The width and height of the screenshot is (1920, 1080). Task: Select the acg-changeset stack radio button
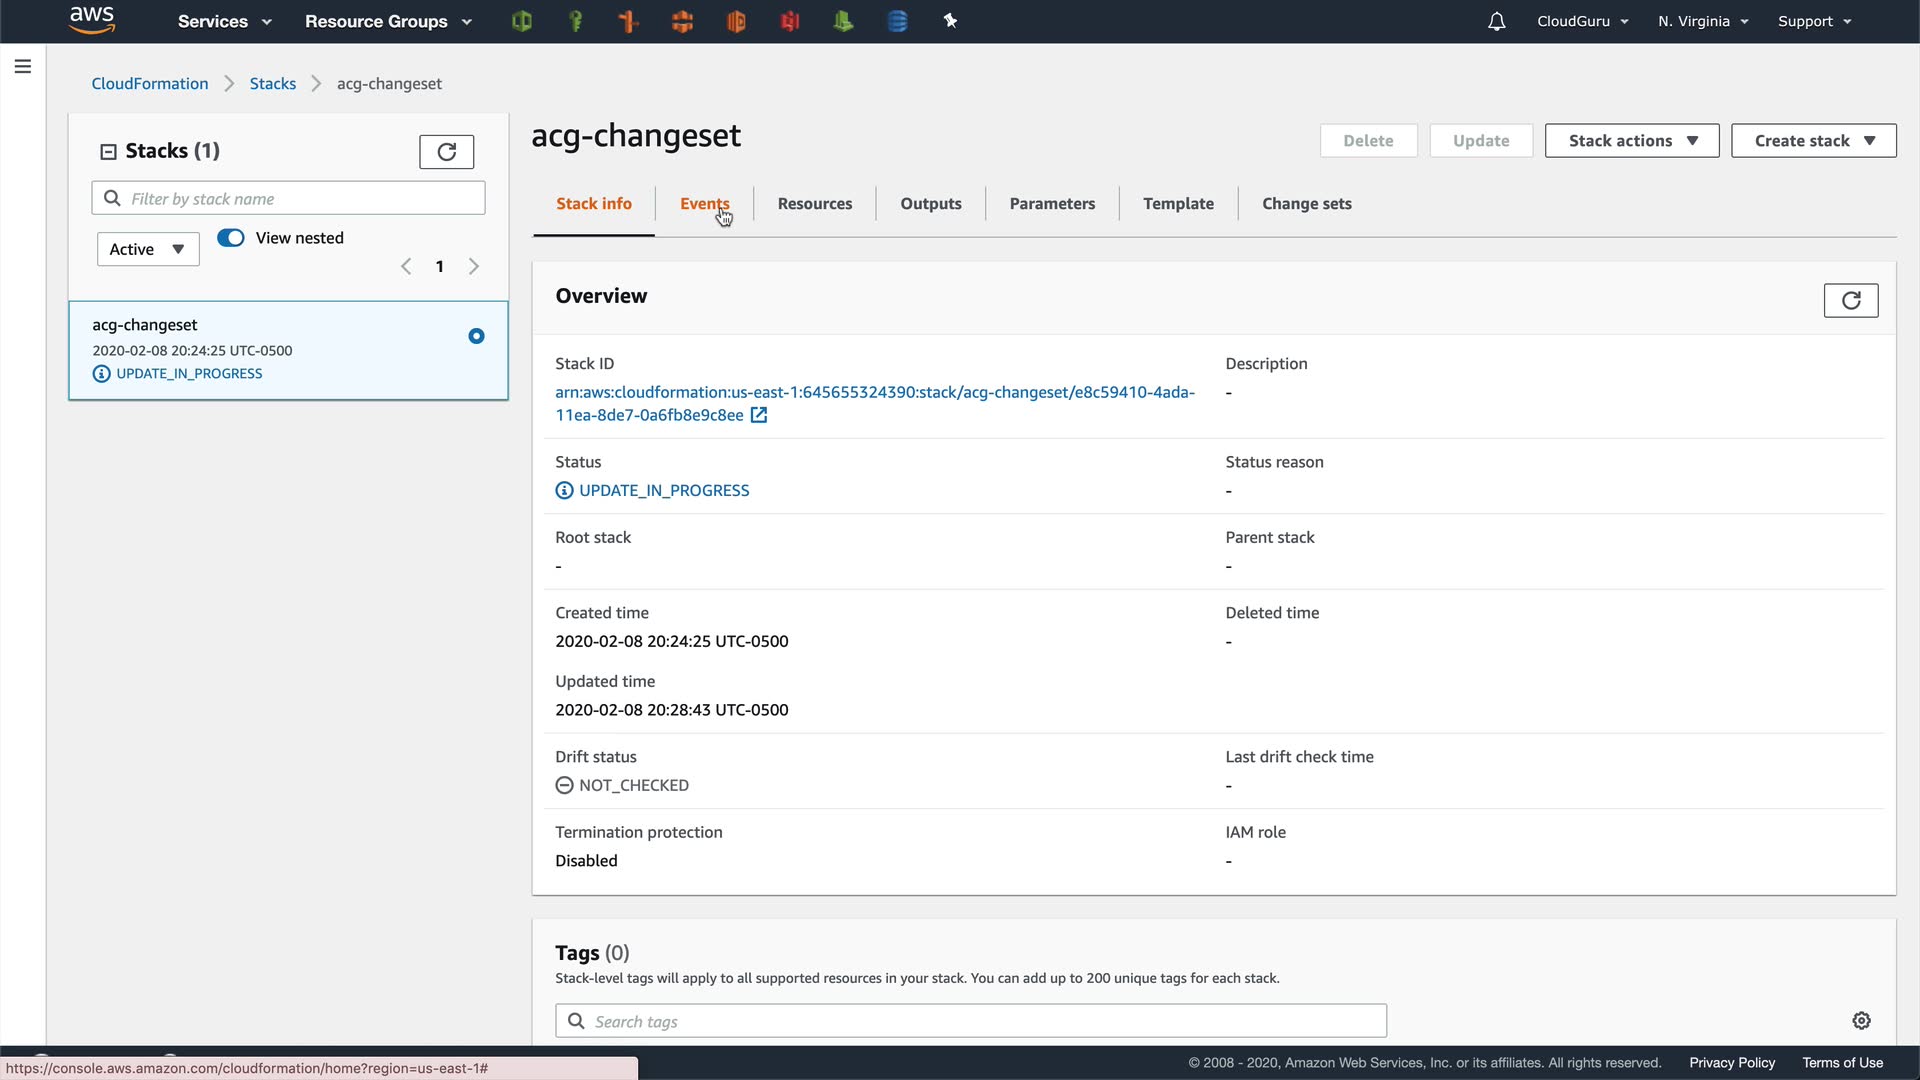(476, 336)
